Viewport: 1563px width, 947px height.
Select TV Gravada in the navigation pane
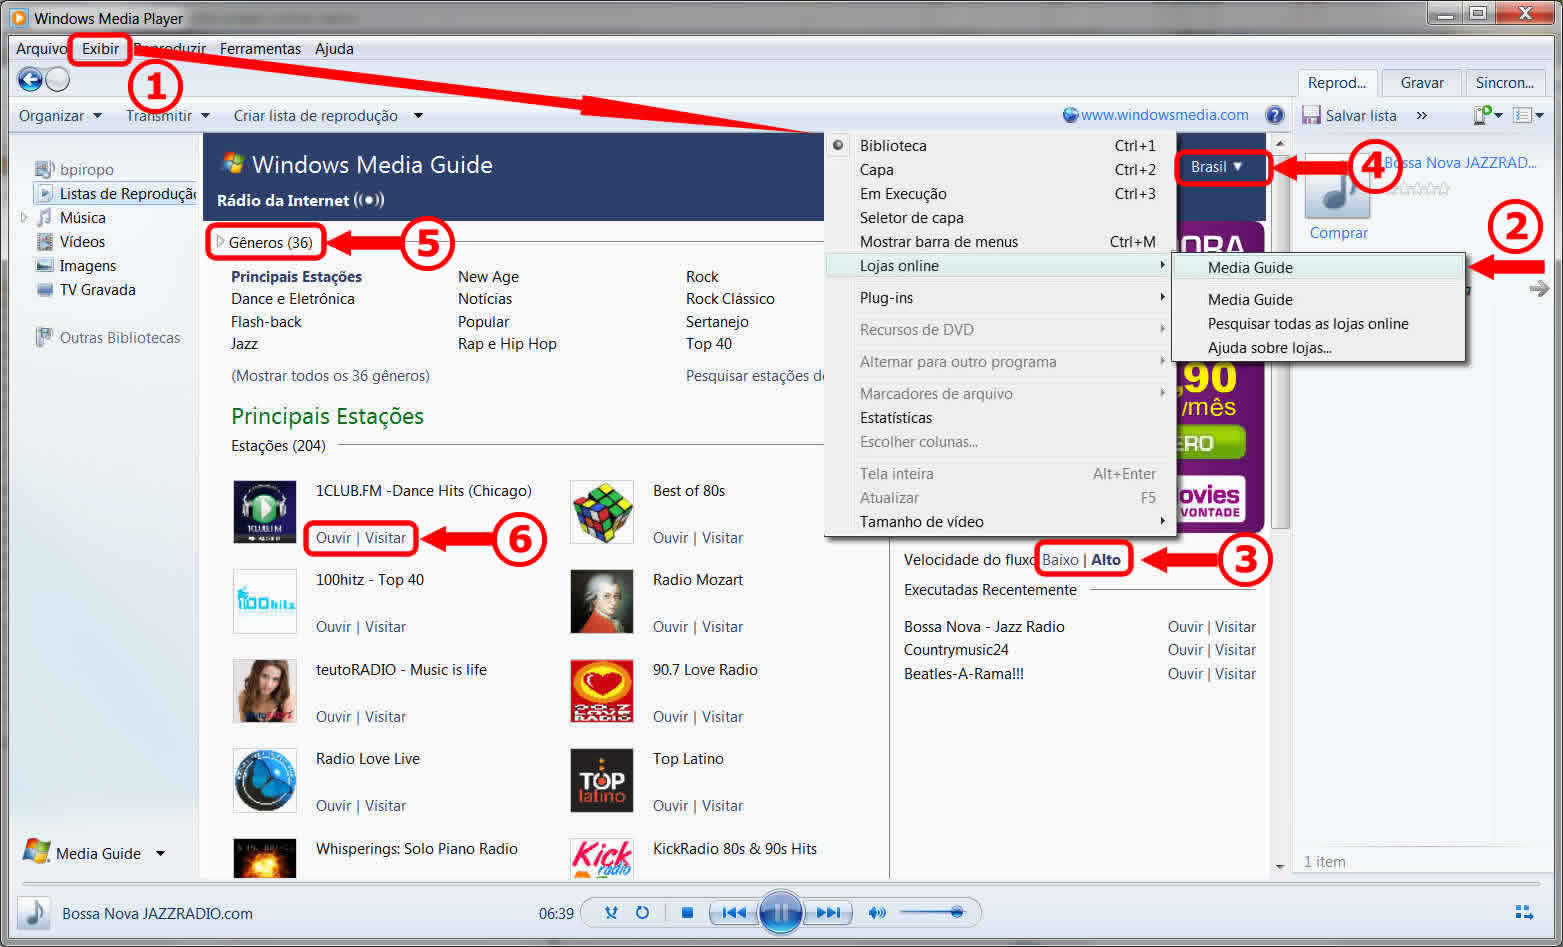pos(98,289)
